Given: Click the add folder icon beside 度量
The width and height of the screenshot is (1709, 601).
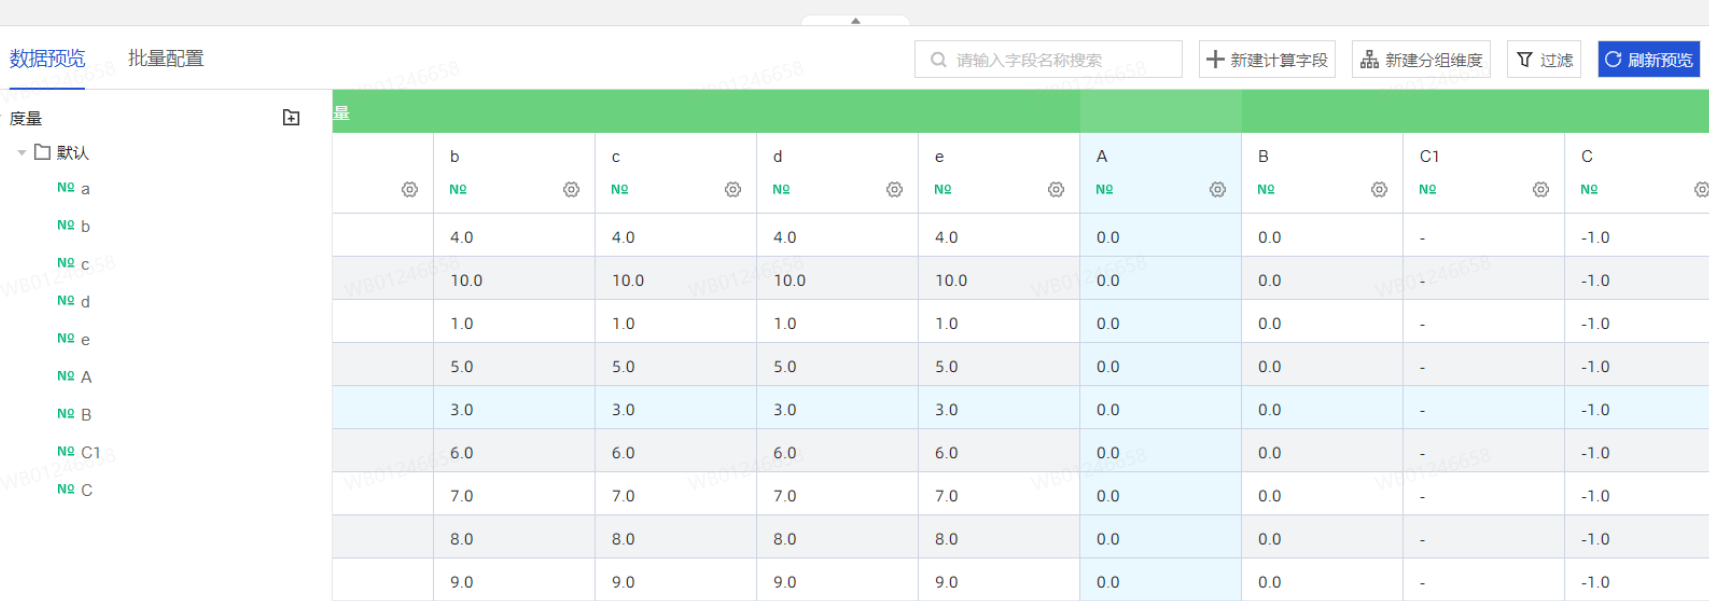Looking at the screenshot, I should (291, 118).
